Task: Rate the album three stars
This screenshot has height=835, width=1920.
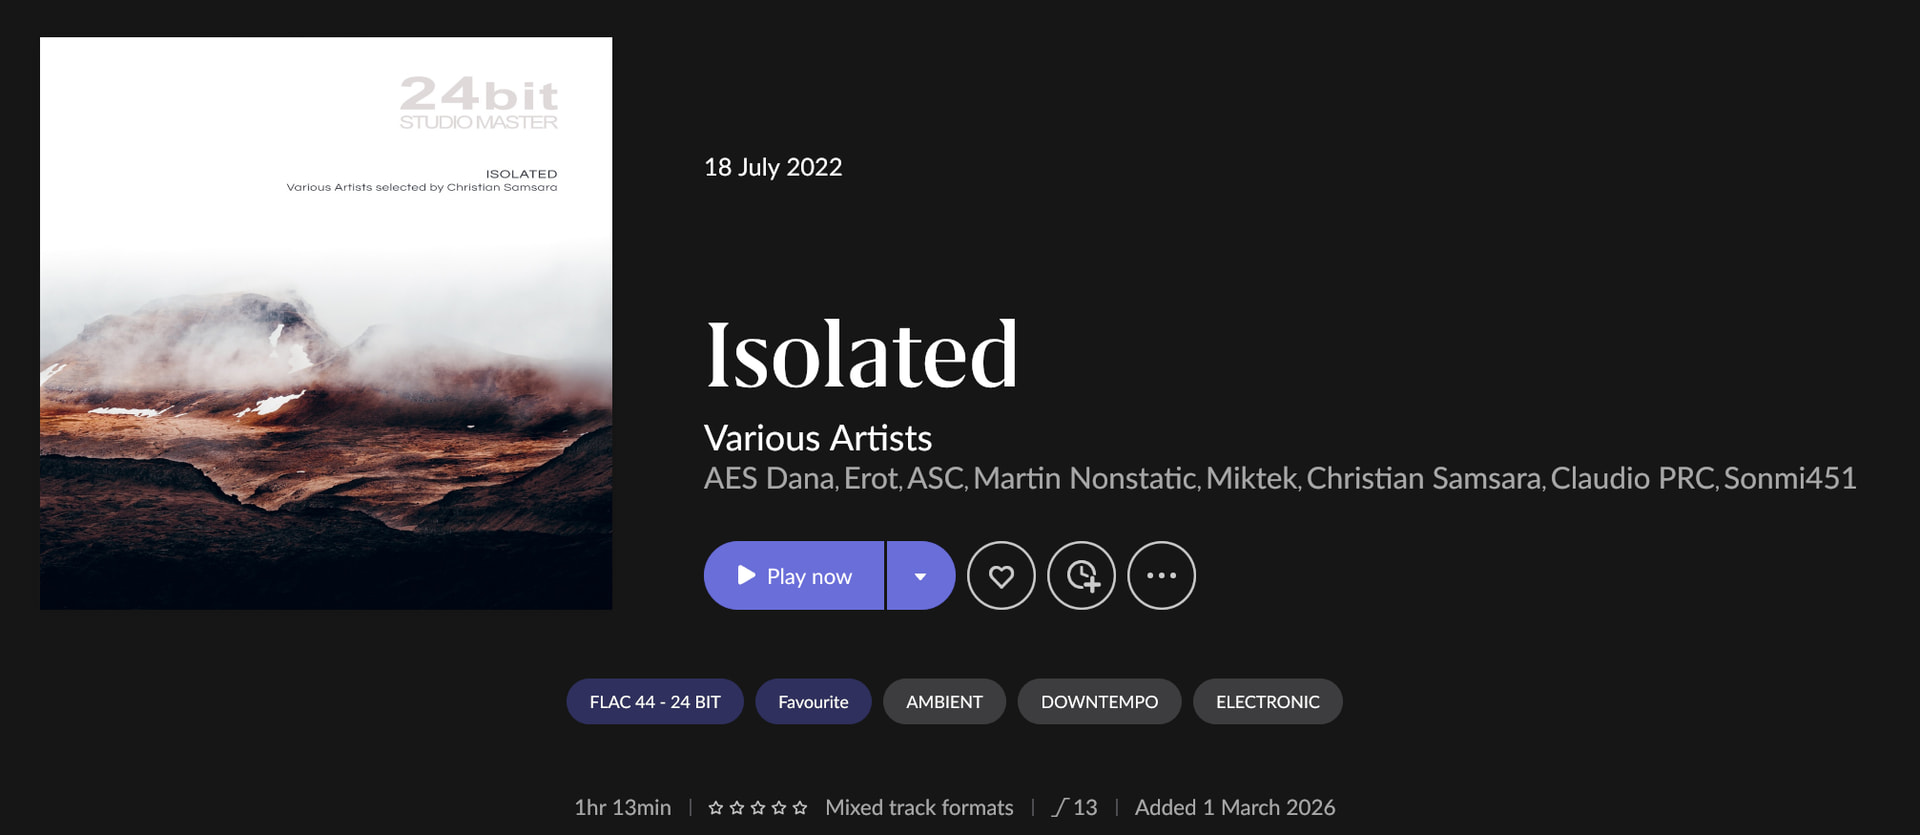Action: coord(758,808)
